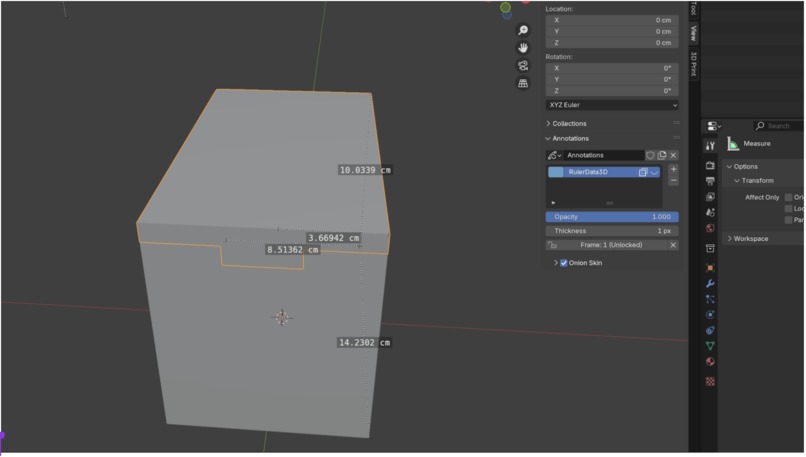
Task: Click the viewport zoom magnifier icon
Action: (523, 30)
